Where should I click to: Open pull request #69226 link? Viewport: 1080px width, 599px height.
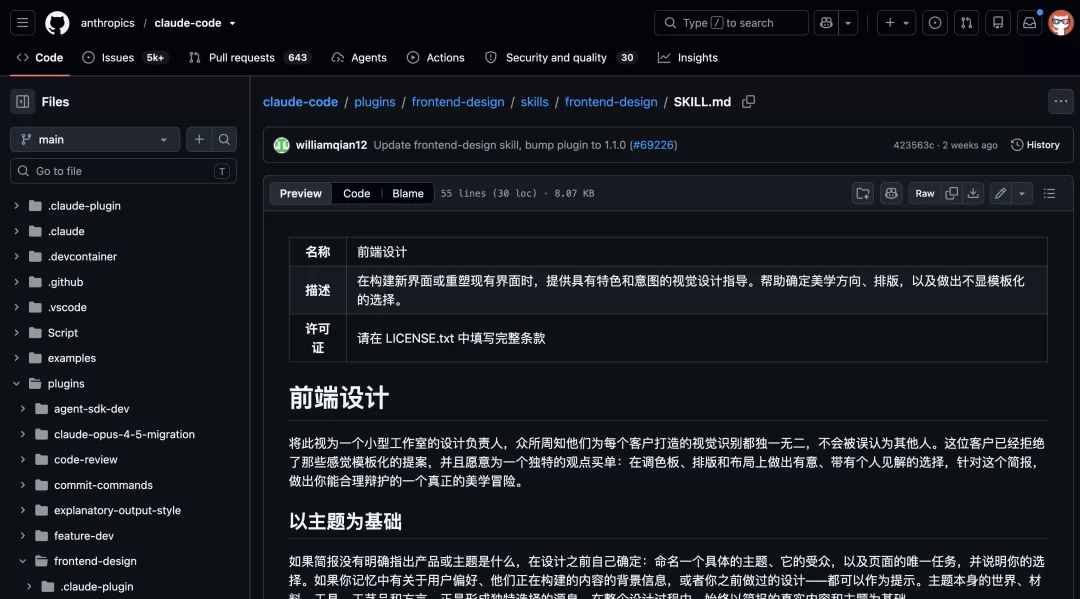pyautogui.click(x=653, y=145)
